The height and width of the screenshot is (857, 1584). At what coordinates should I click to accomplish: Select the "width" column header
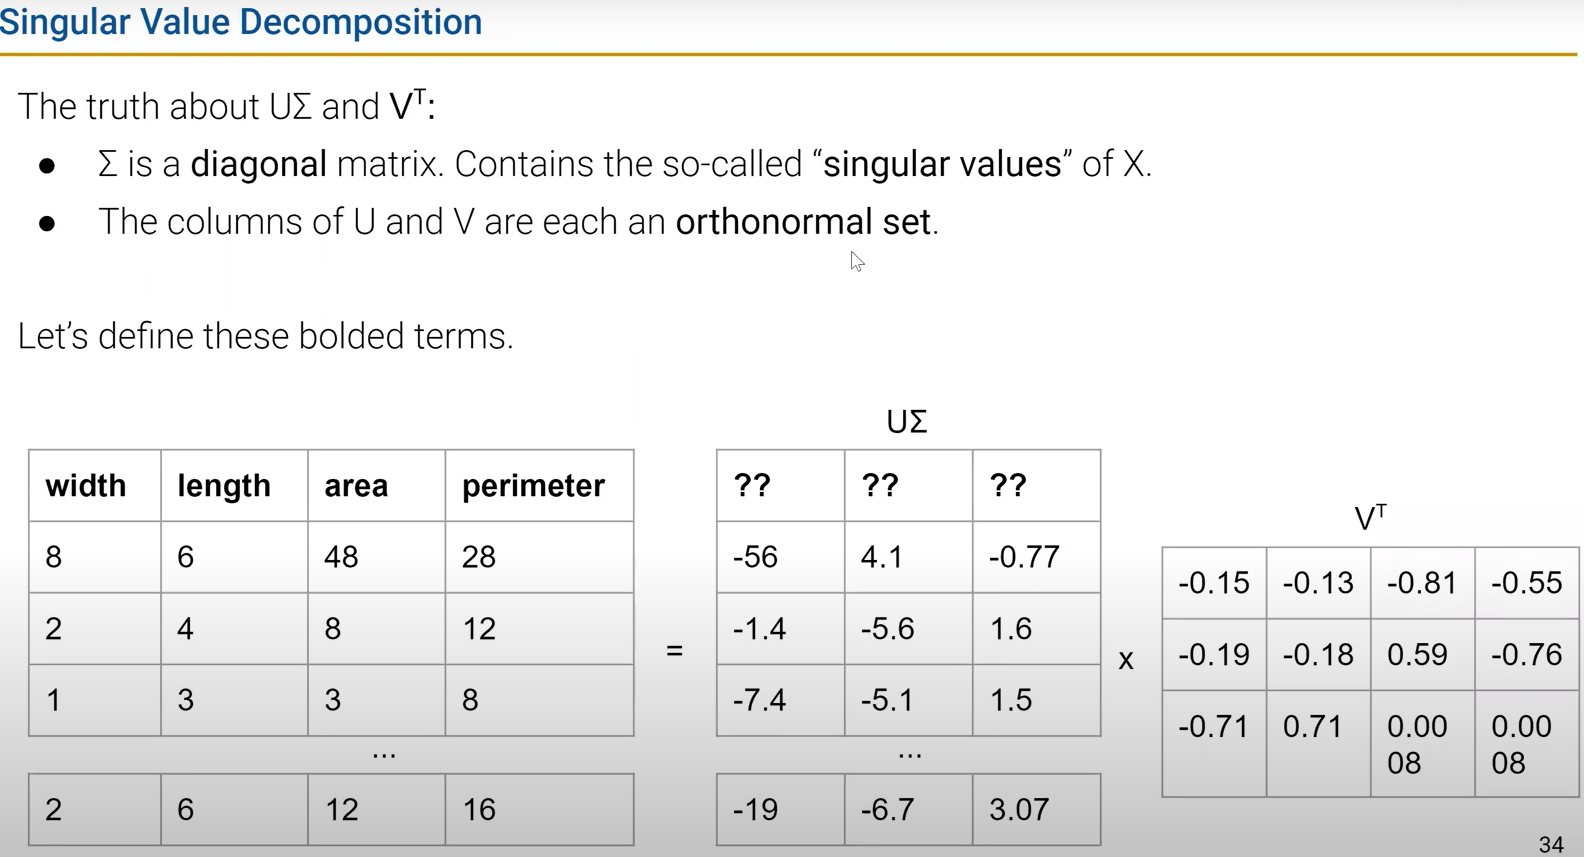(x=86, y=486)
